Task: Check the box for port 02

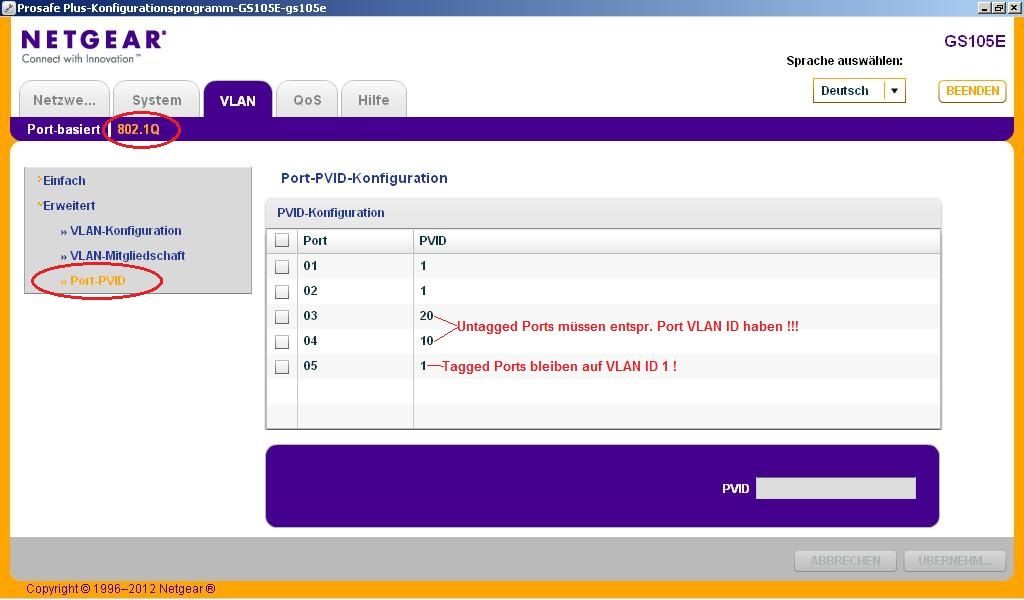Action: coord(282,291)
